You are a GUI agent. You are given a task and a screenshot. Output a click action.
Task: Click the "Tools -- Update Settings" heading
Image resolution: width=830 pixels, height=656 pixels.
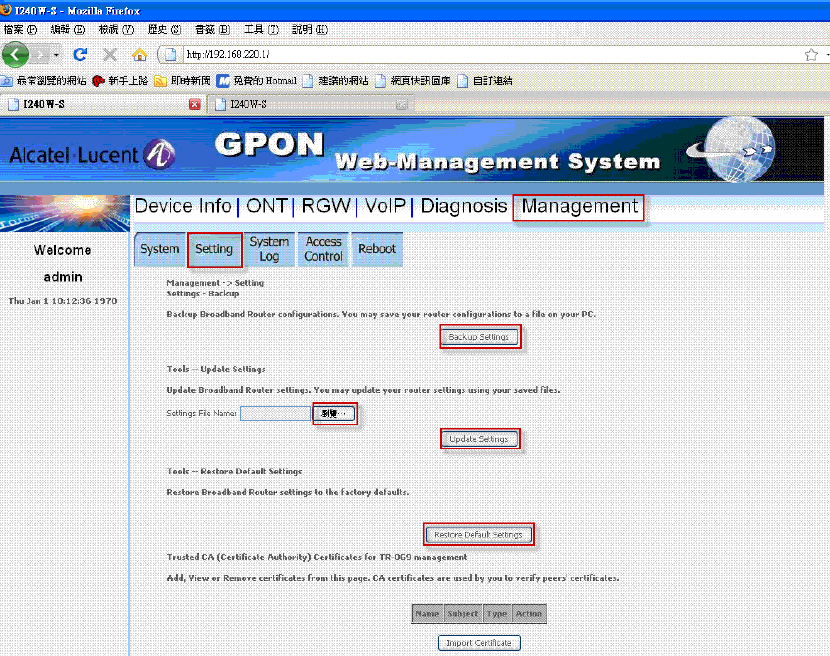pos(216,369)
